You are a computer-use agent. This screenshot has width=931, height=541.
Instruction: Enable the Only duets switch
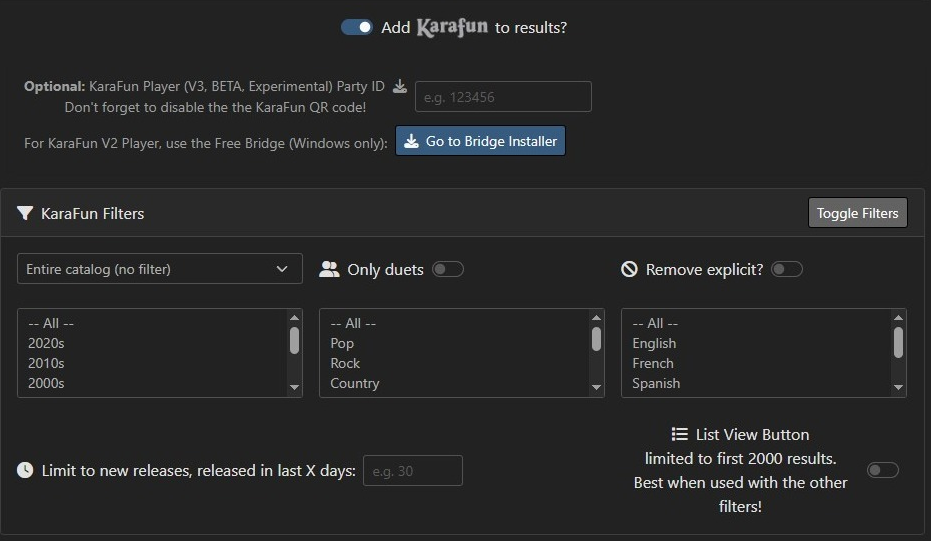click(x=448, y=270)
